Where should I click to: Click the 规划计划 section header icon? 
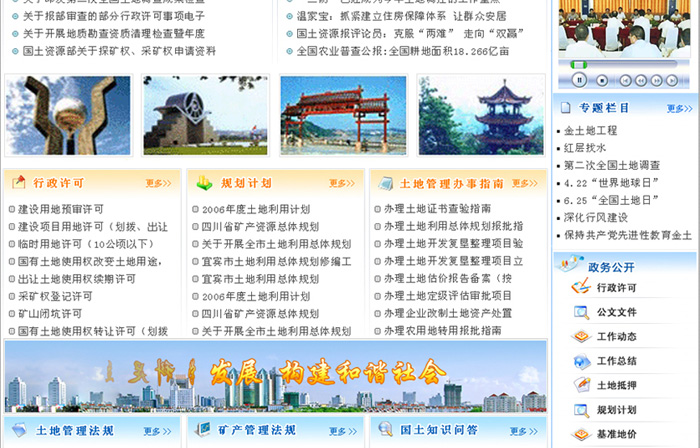(x=204, y=183)
